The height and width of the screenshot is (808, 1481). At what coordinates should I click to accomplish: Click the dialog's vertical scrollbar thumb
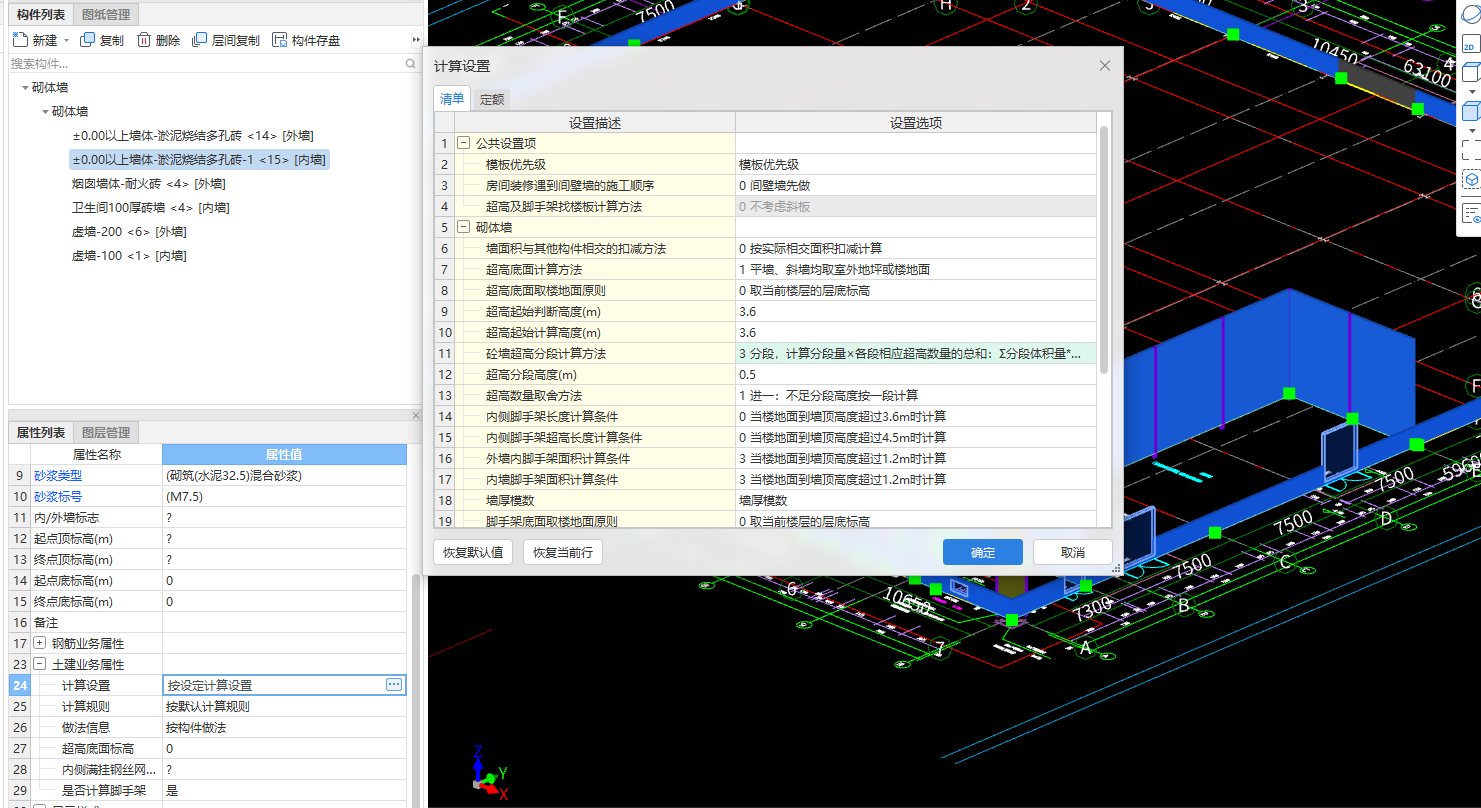[x=1104, y=250]
